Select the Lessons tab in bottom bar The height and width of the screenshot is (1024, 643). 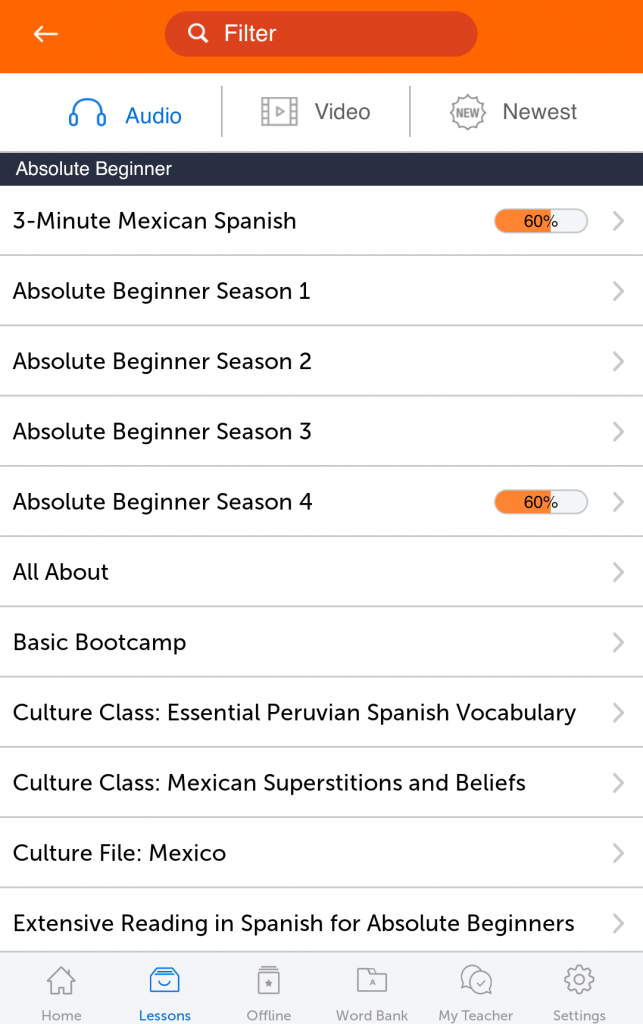(165, 993)
